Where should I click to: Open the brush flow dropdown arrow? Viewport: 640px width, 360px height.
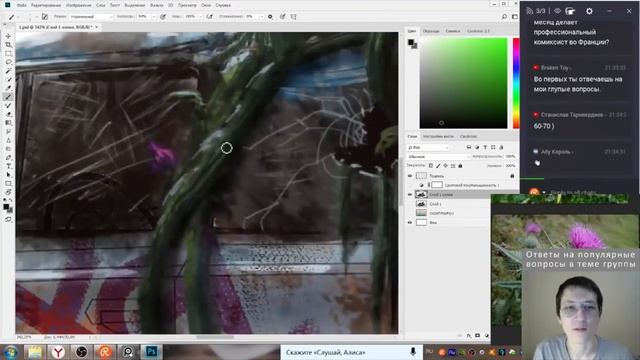[200, 17]
